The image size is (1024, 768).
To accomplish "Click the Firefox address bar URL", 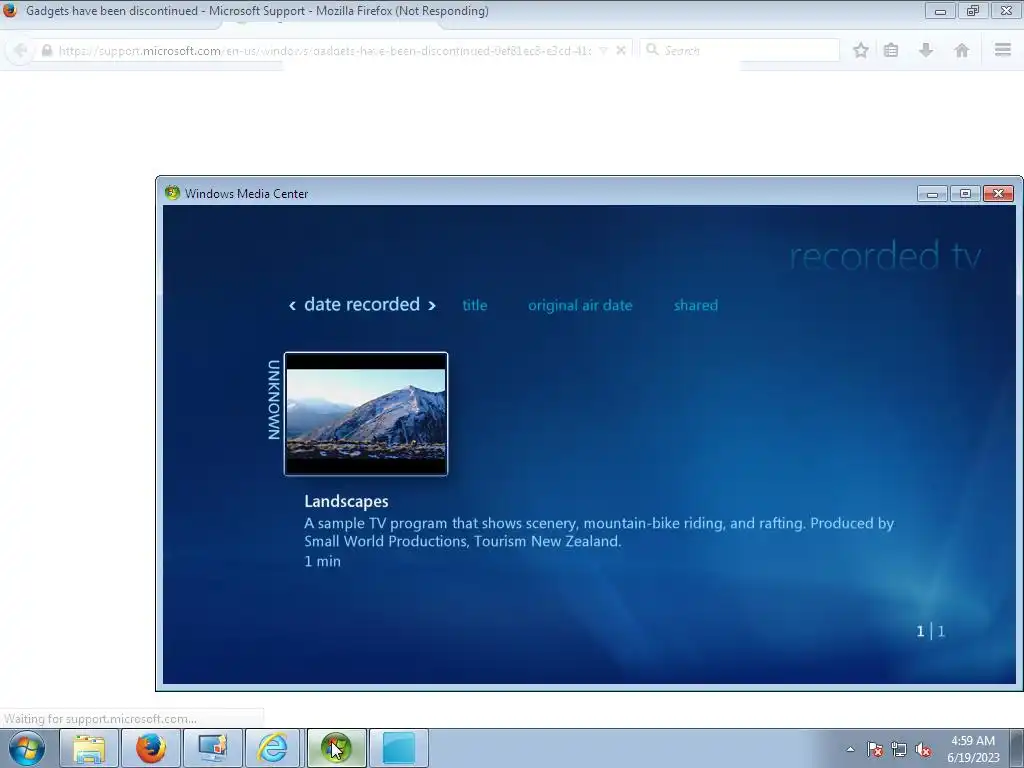I will [325, 51].
